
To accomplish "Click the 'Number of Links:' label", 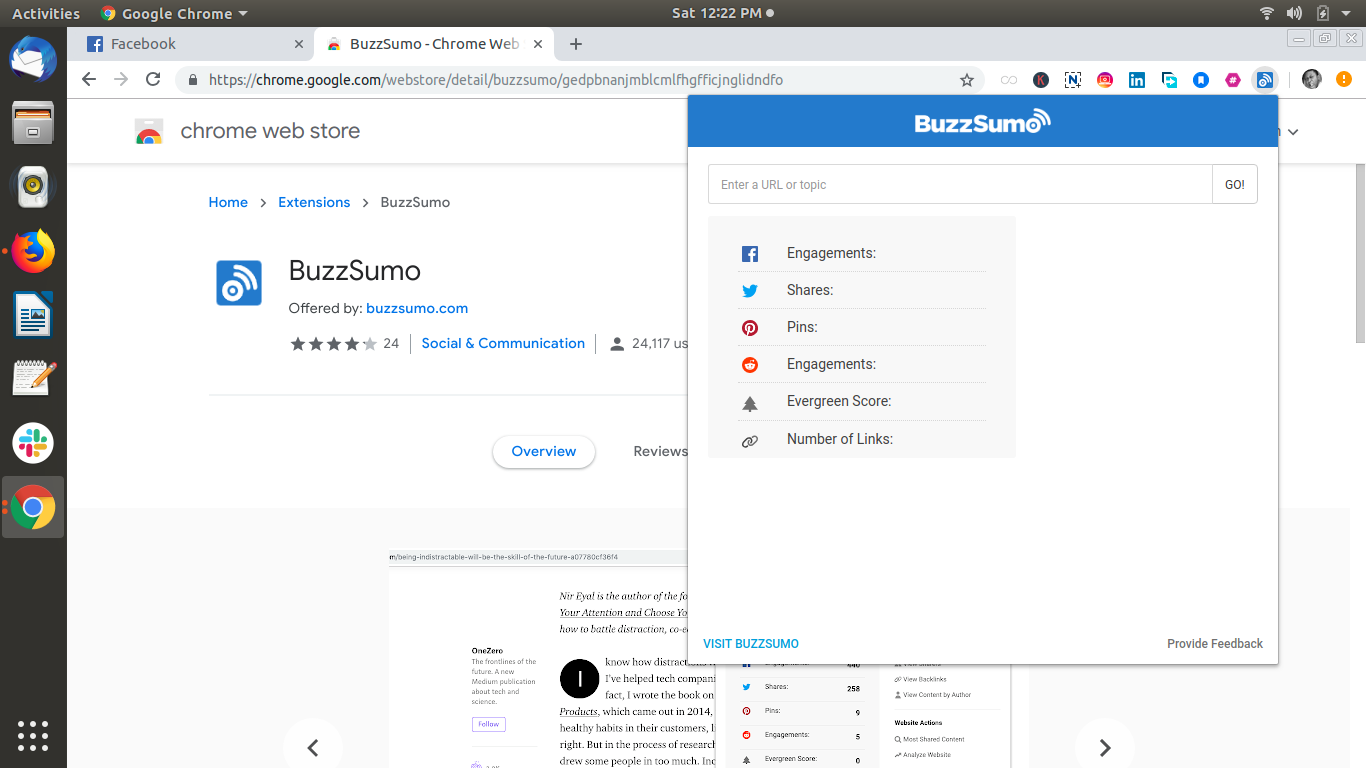I will 840,439.
